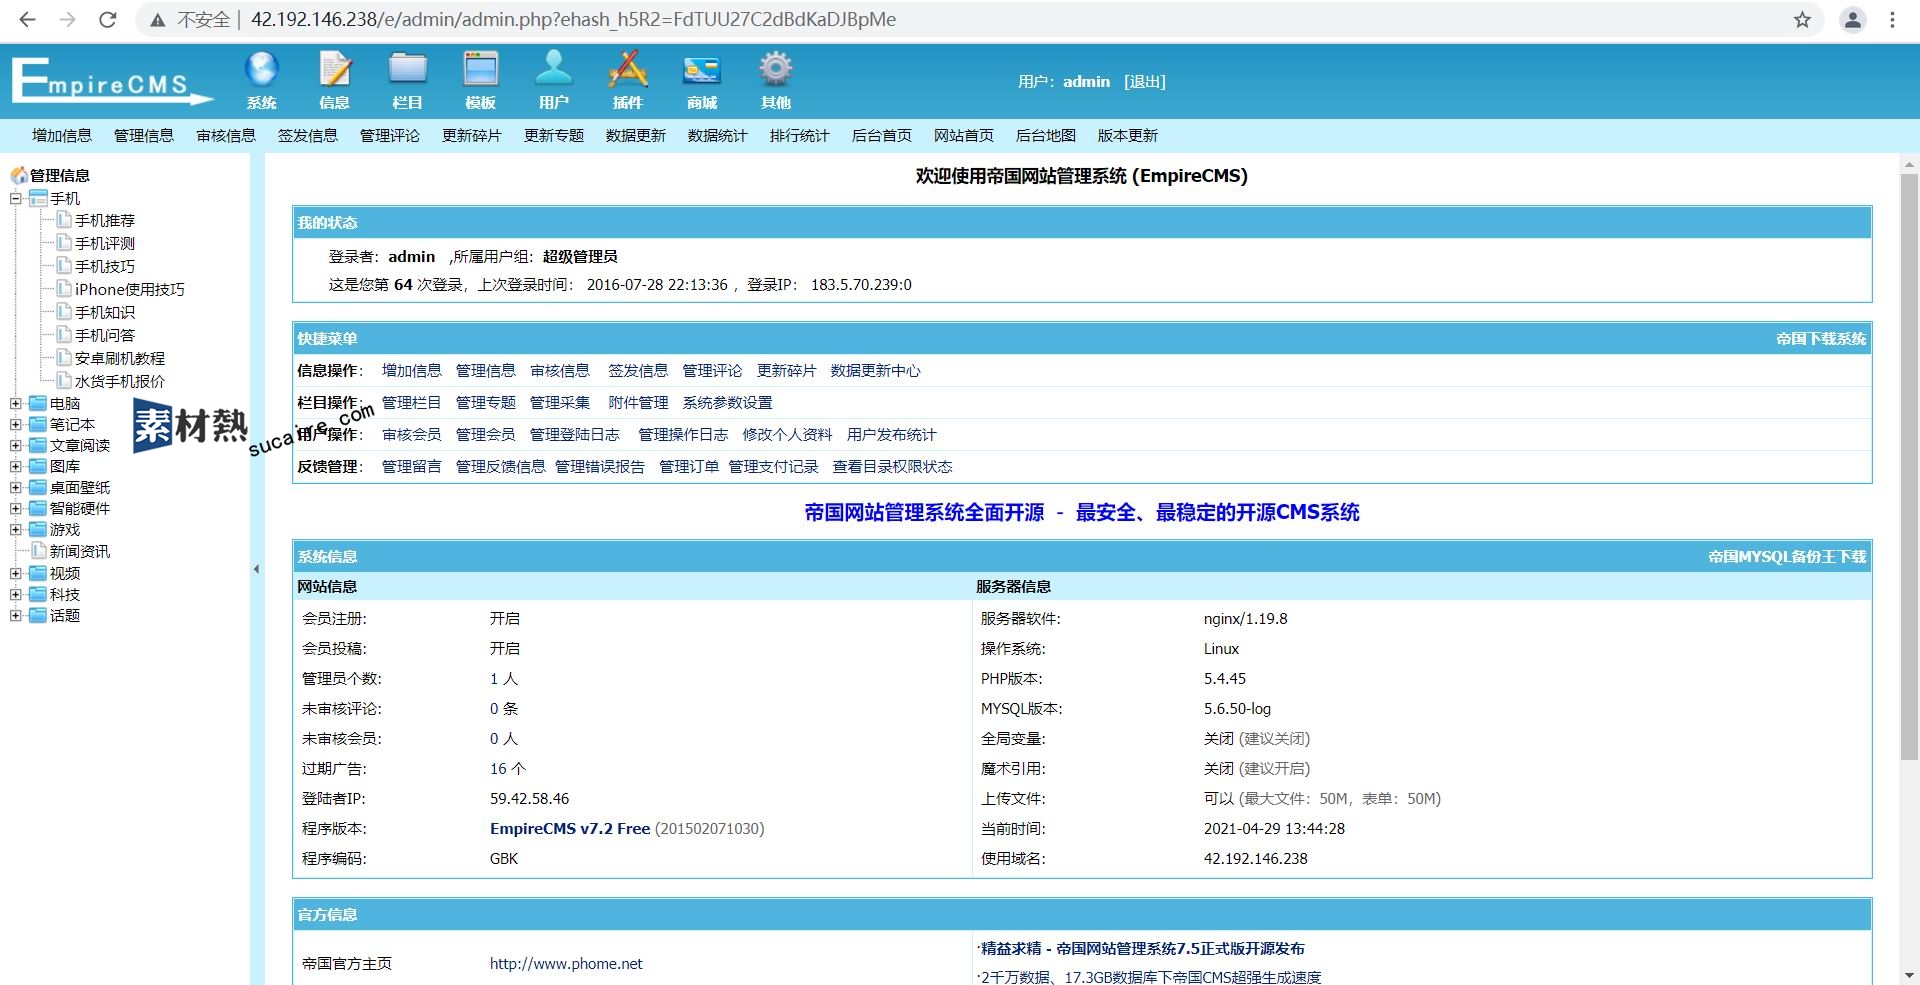Image resolution: width=1920 pixels, height=985 pixels.
Task: Open 管理栏目 in quick menu
Action: (412, 403)
